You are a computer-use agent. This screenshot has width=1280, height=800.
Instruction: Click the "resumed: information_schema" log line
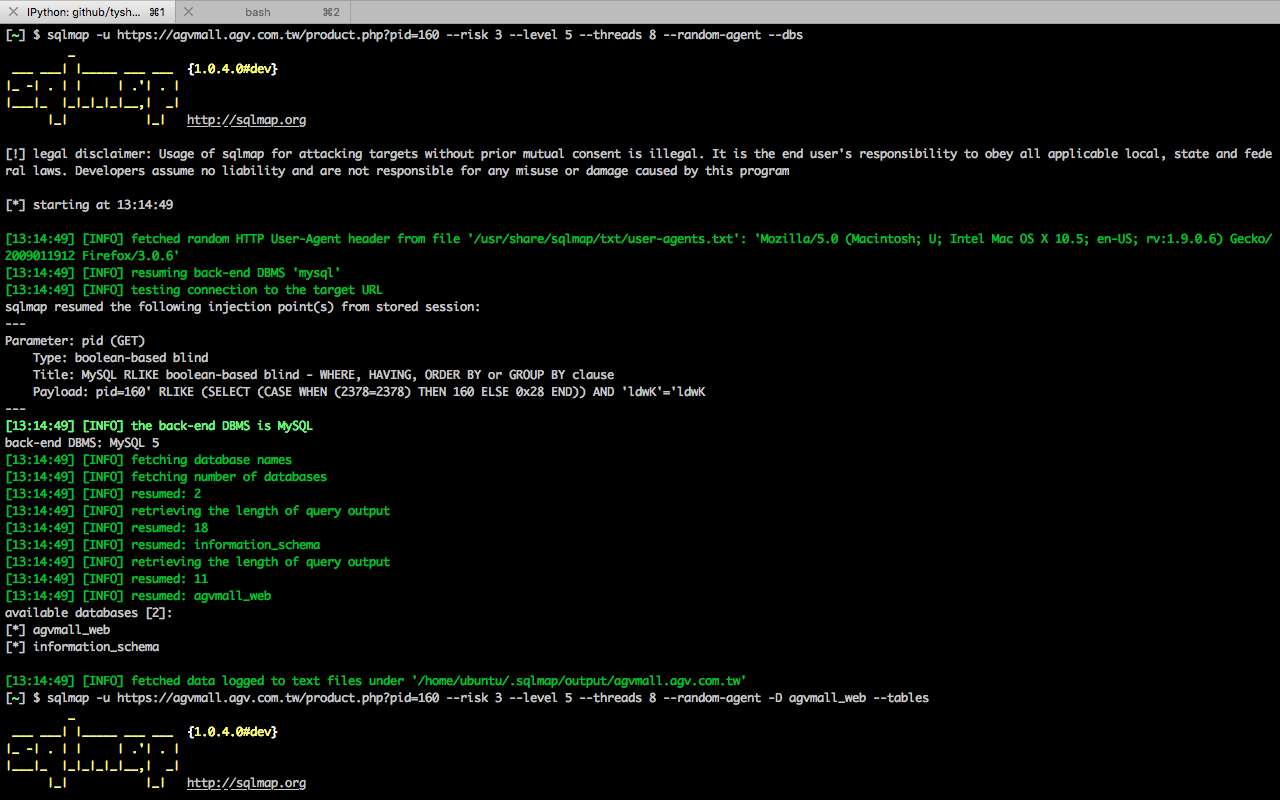(x=163, y=545)
